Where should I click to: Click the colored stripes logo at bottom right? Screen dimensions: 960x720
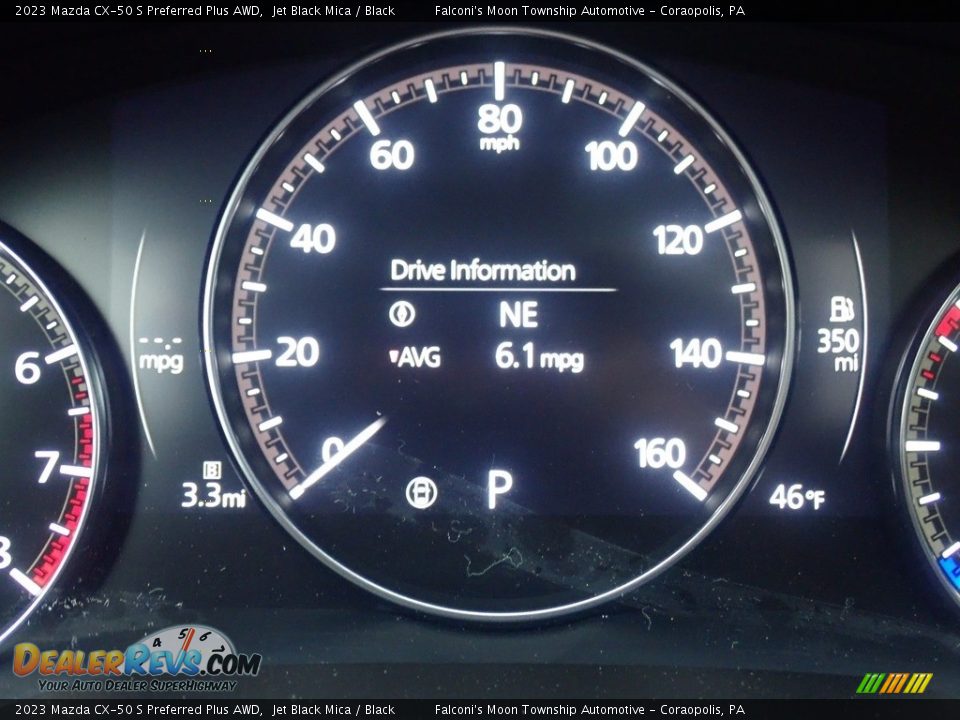pyautogui.click(x=894, y=683)
